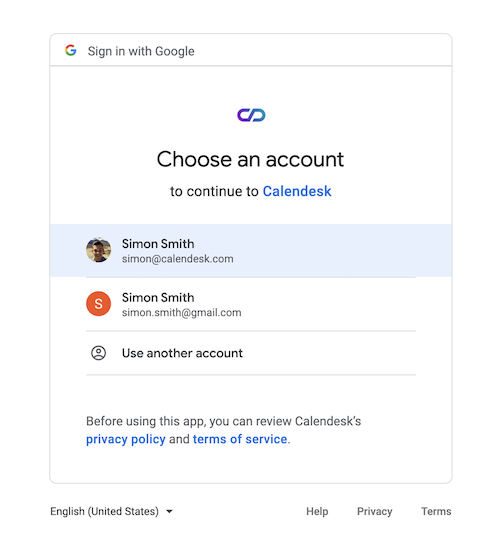500x533 pixels.
Task: Open the Help footer link
Action: pyautogui.click(x=317, y=511)
